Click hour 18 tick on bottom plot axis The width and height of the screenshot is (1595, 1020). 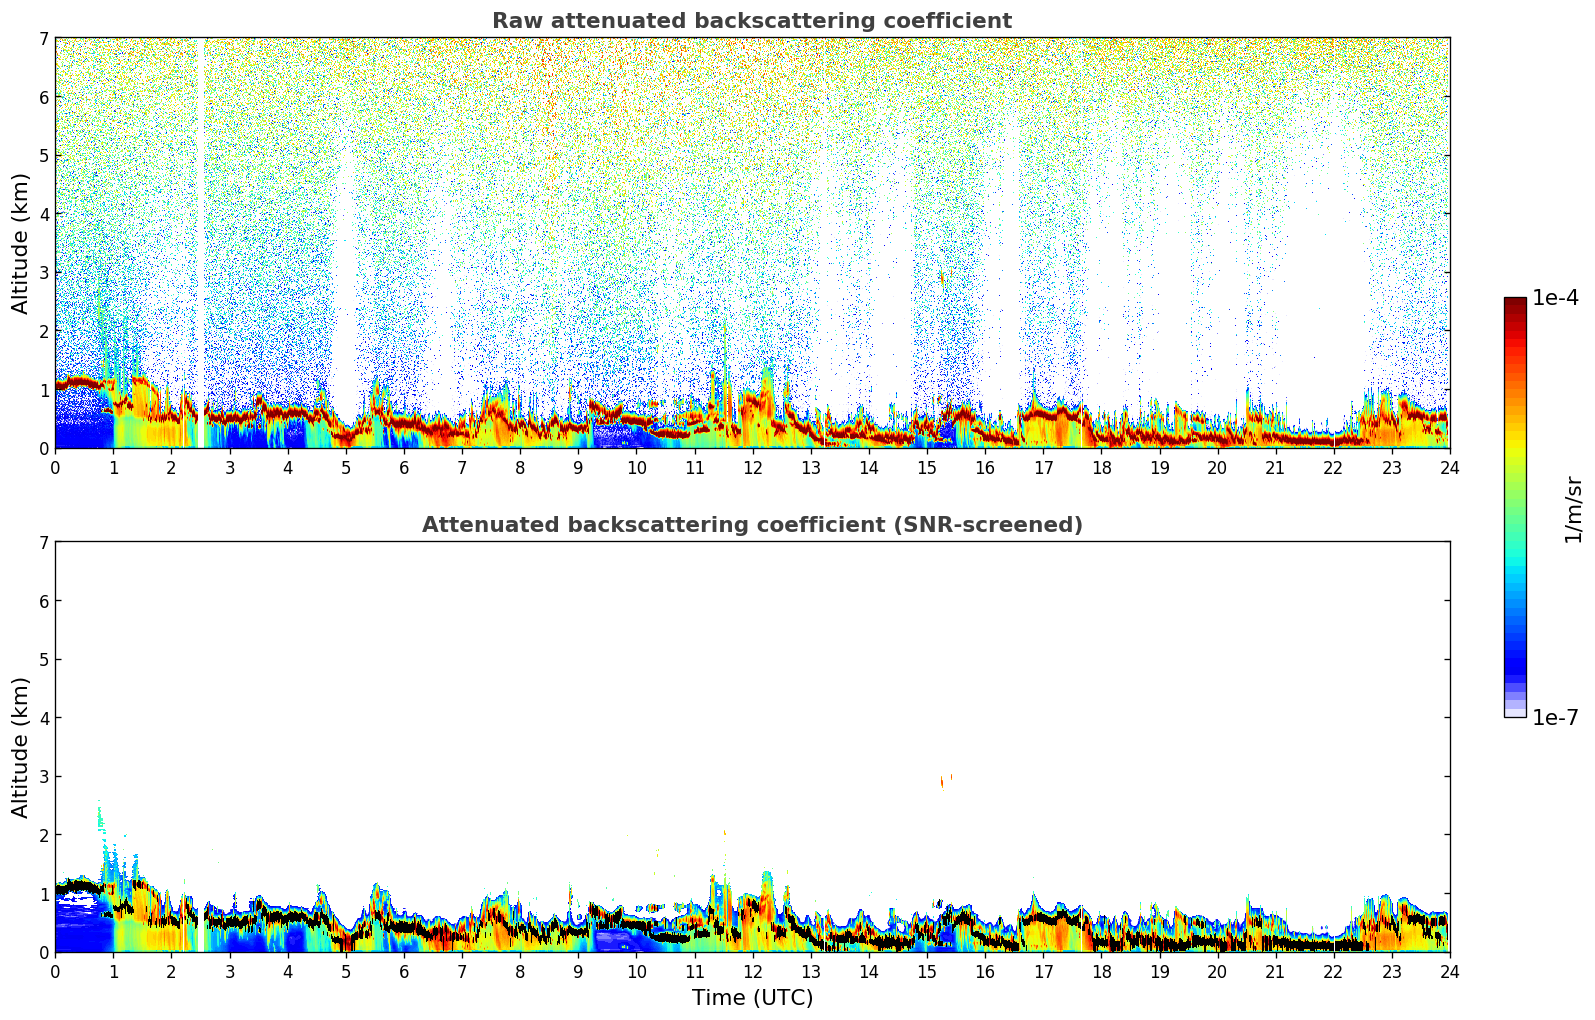(1101, 971)
